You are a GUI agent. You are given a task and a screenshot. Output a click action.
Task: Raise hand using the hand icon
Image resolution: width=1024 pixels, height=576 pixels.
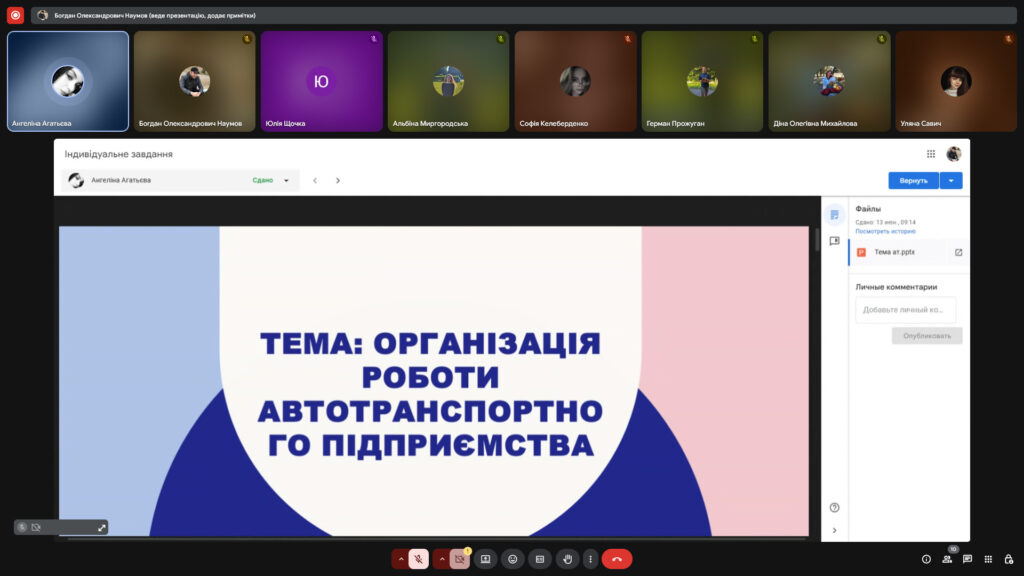(x=568, y=559)
